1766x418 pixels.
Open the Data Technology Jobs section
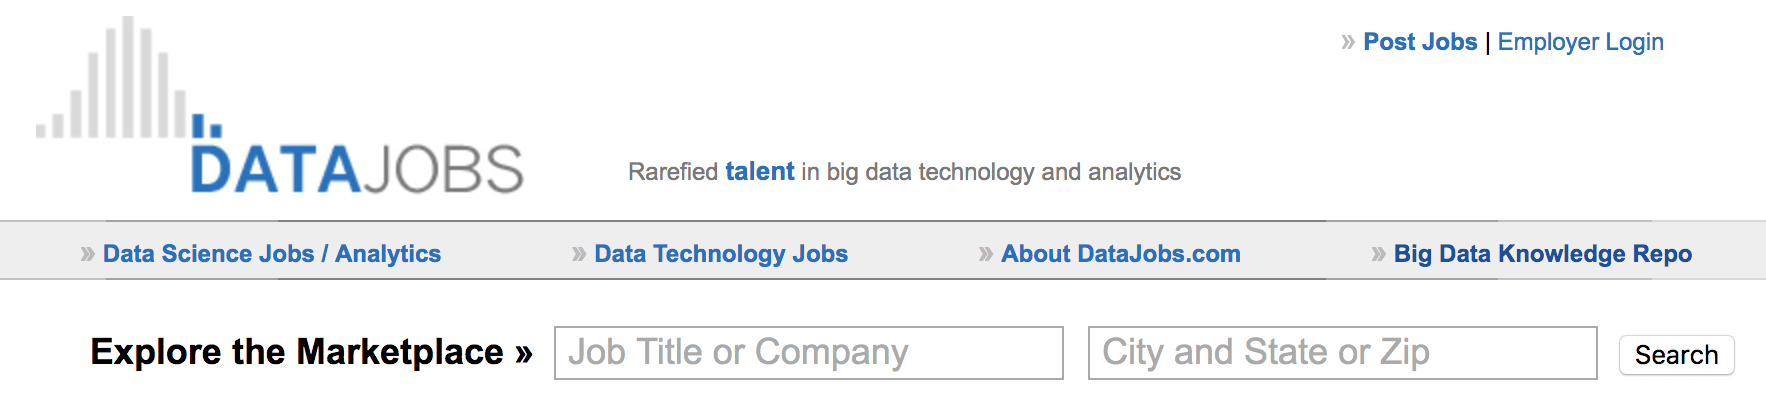click(721, 254)
